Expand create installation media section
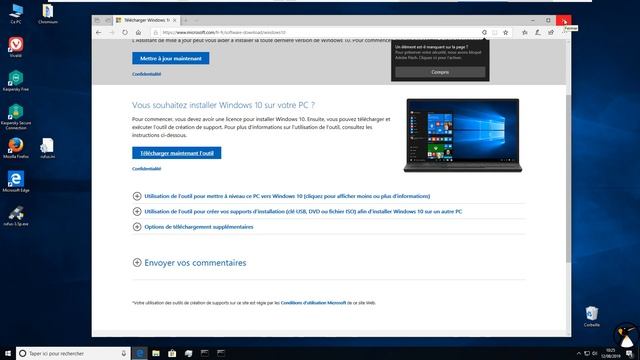Viewport: 640px width, 360px height. tap(298, 211)
